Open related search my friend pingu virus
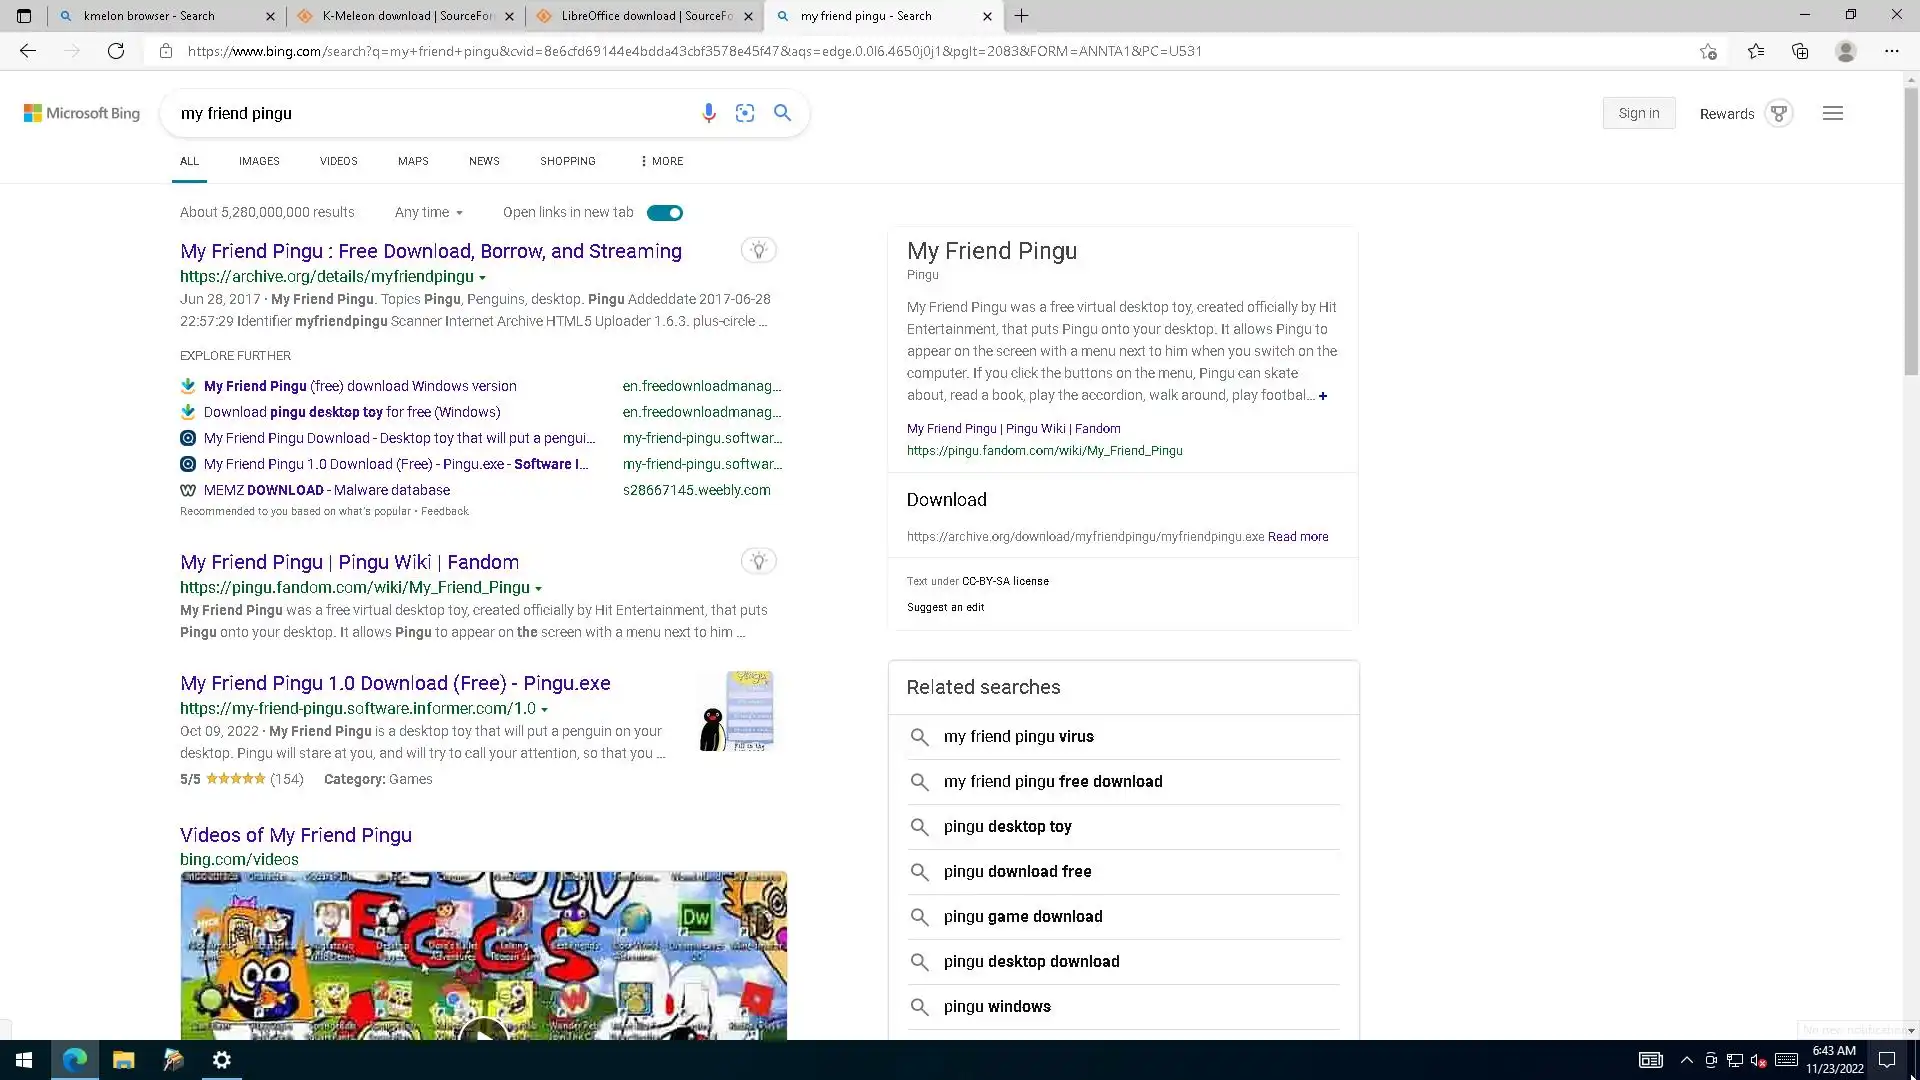This screenshot has width=1920, height=1080. [1018, 737]
